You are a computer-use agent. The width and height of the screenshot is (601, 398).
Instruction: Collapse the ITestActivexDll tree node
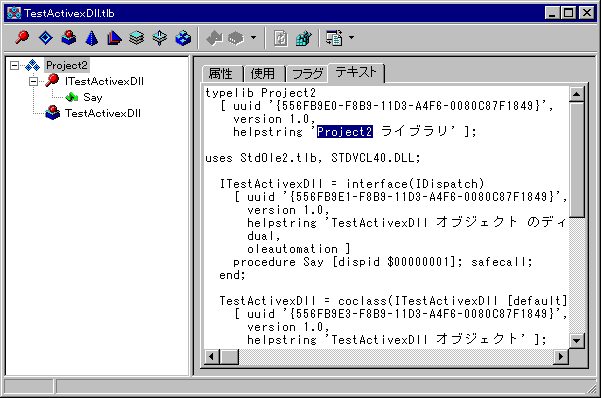(34, 81)
